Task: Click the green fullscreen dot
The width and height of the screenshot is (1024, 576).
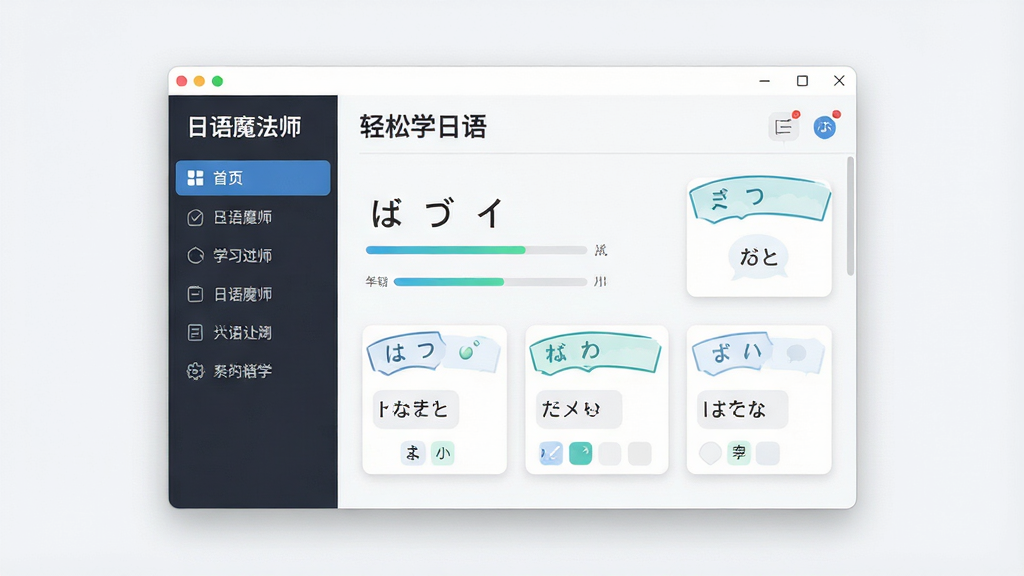Action: (x=217, y=81)
